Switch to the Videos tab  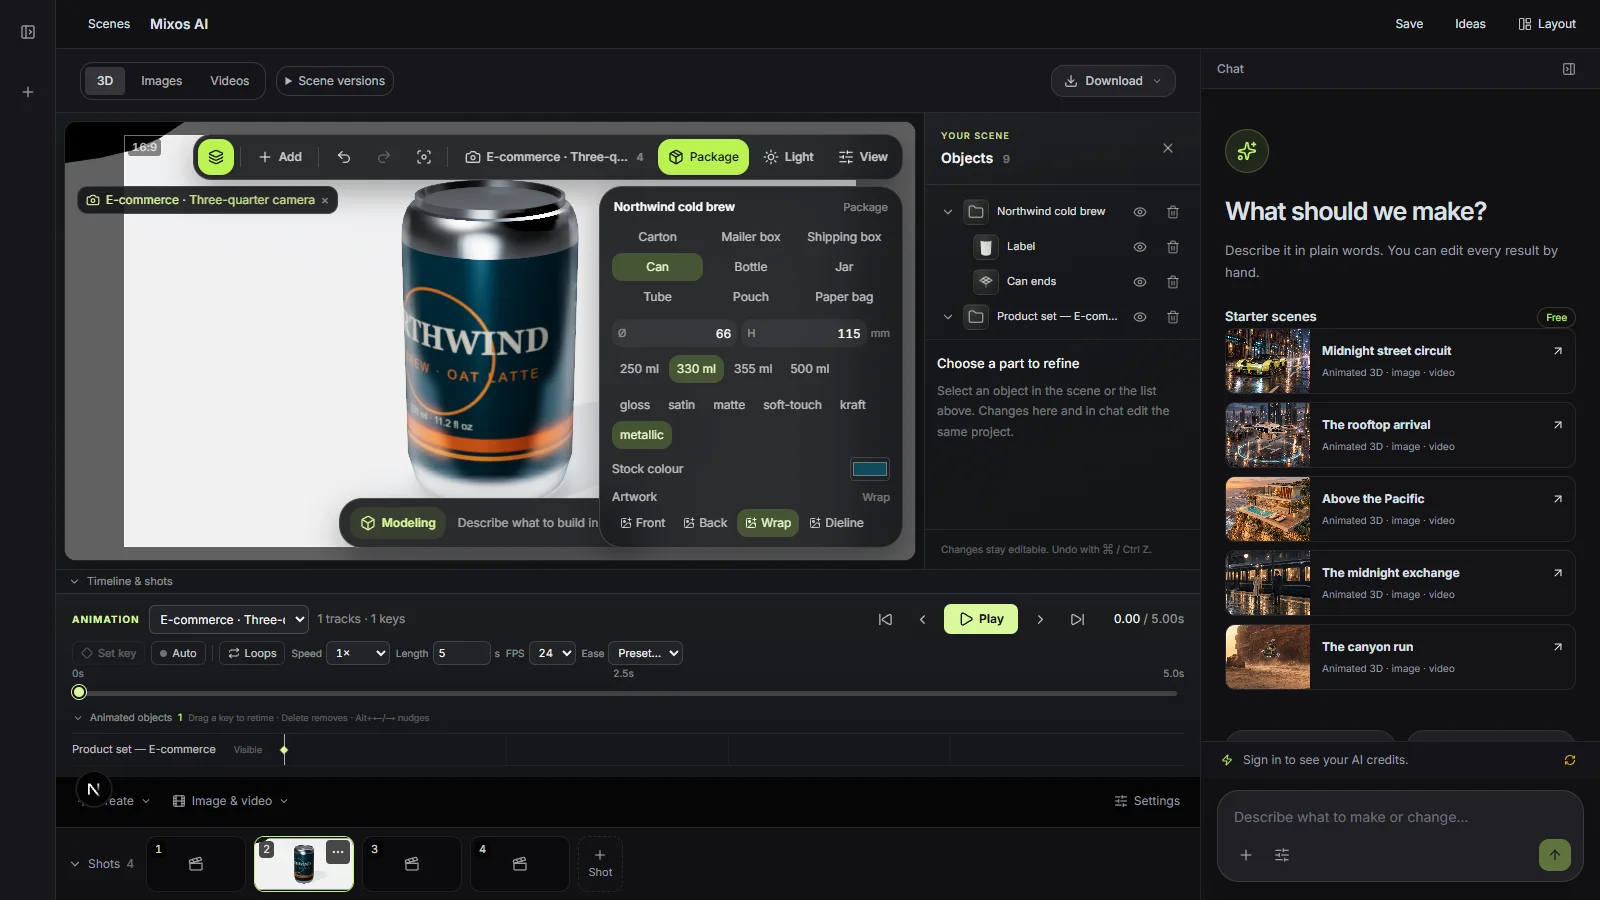tap(229, 81)
